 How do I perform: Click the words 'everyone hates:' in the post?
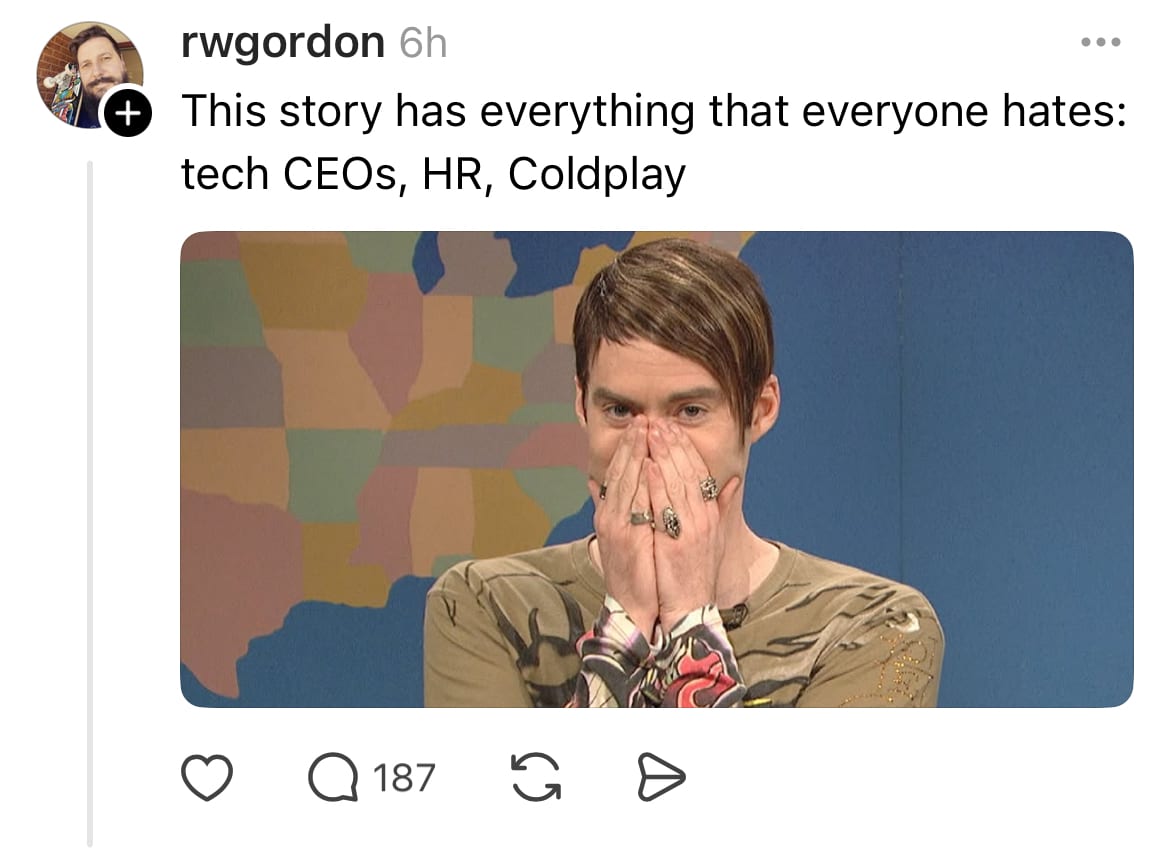coord(964,111)
